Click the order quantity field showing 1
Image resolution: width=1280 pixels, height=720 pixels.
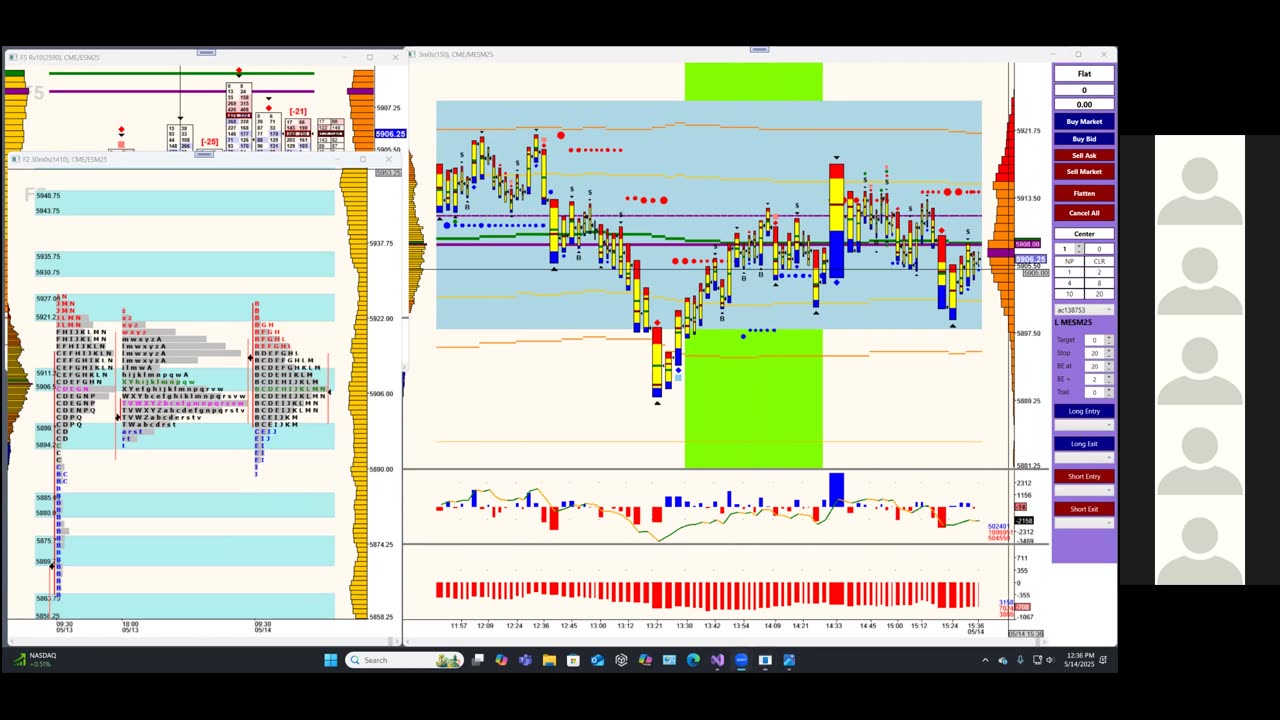coord(1064,249)
